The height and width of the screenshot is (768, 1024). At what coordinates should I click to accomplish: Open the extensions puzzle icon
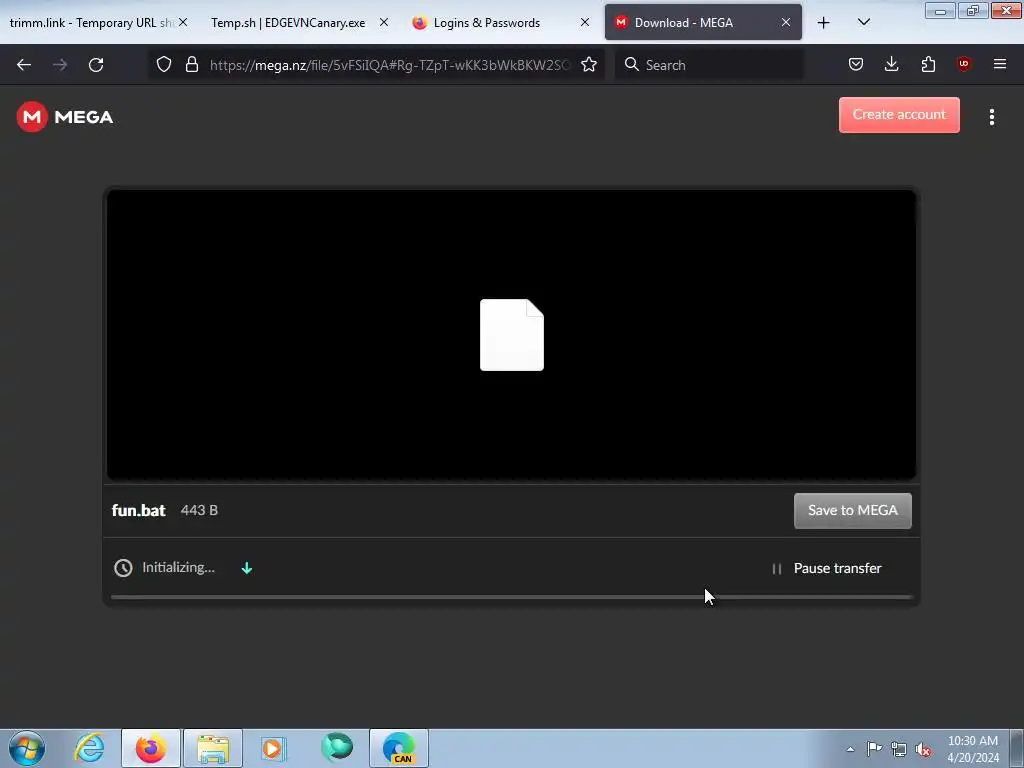928,64
